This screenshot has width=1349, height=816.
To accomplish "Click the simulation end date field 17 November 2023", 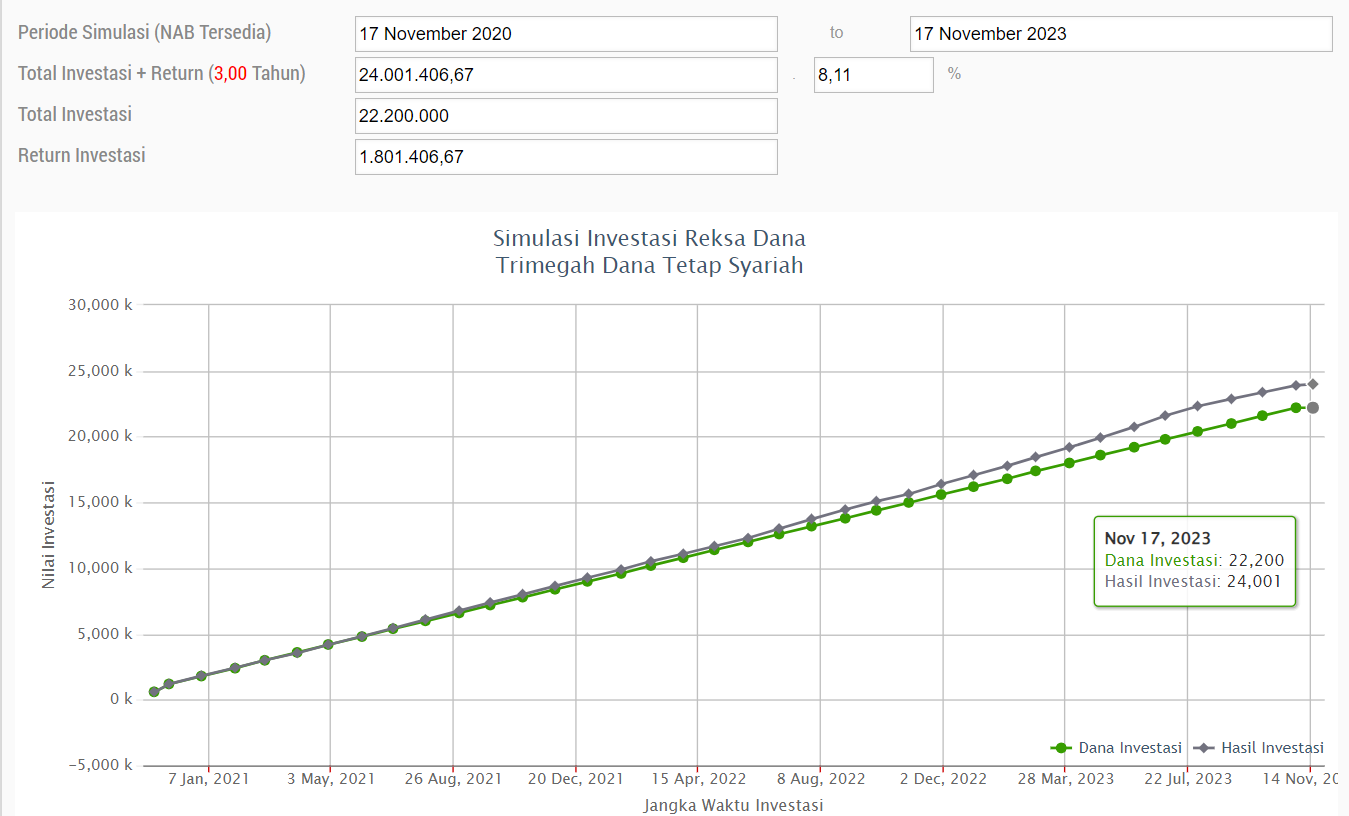I will pyautogui.click(x=1121, y=34).
